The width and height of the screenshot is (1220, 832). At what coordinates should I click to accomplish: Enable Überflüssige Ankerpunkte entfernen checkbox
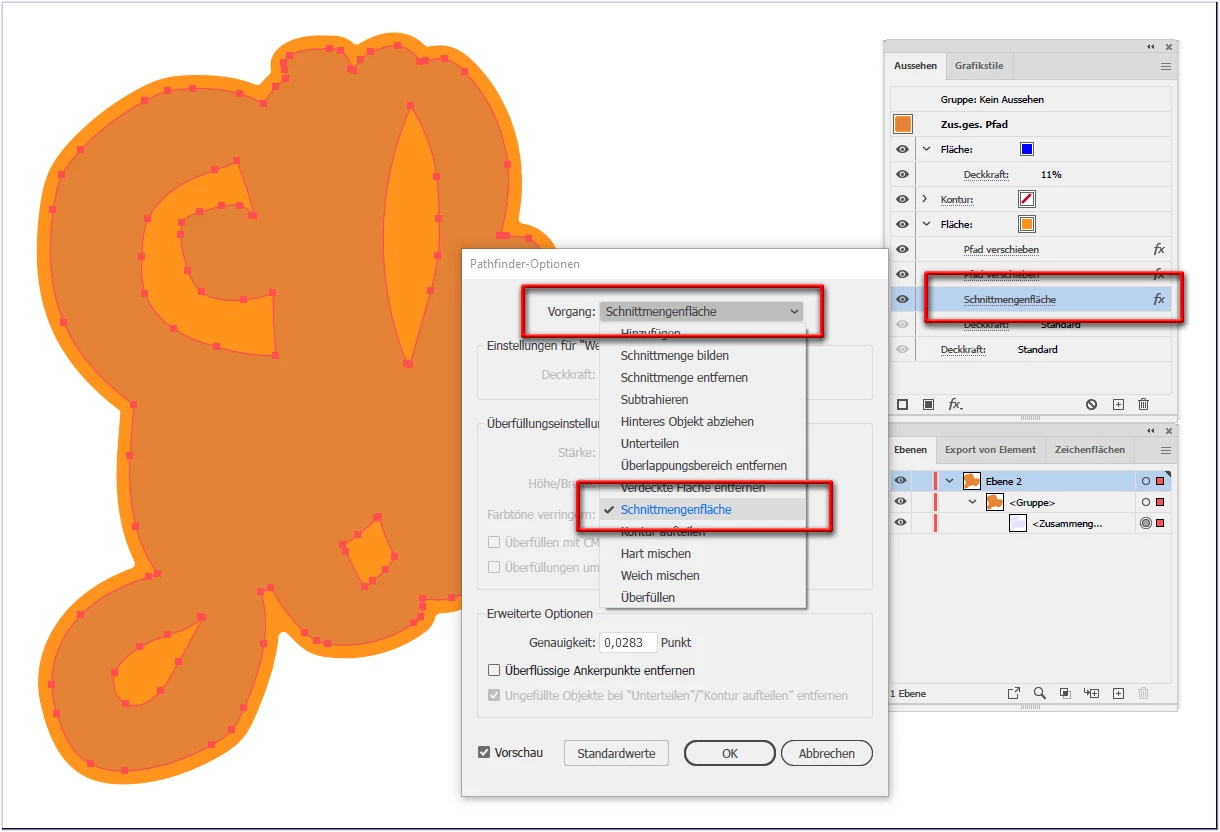pyautogui.click(x=494, y=670)
